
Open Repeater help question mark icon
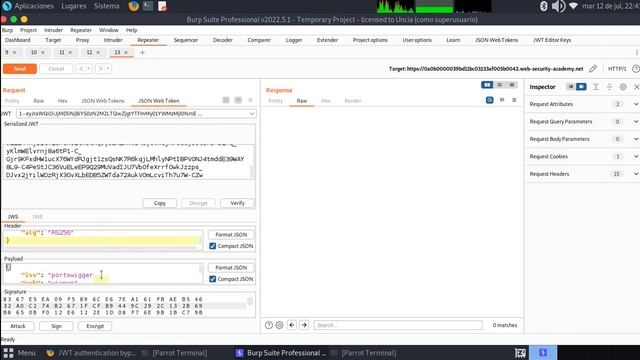tap(636, 69)
